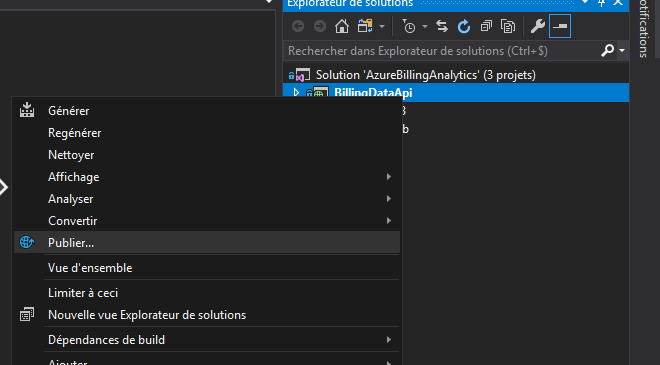The width and height of the screenshot is (660, 365).
Task: Open the Dépendances de build submenu
Action: (x=207, y=340)
